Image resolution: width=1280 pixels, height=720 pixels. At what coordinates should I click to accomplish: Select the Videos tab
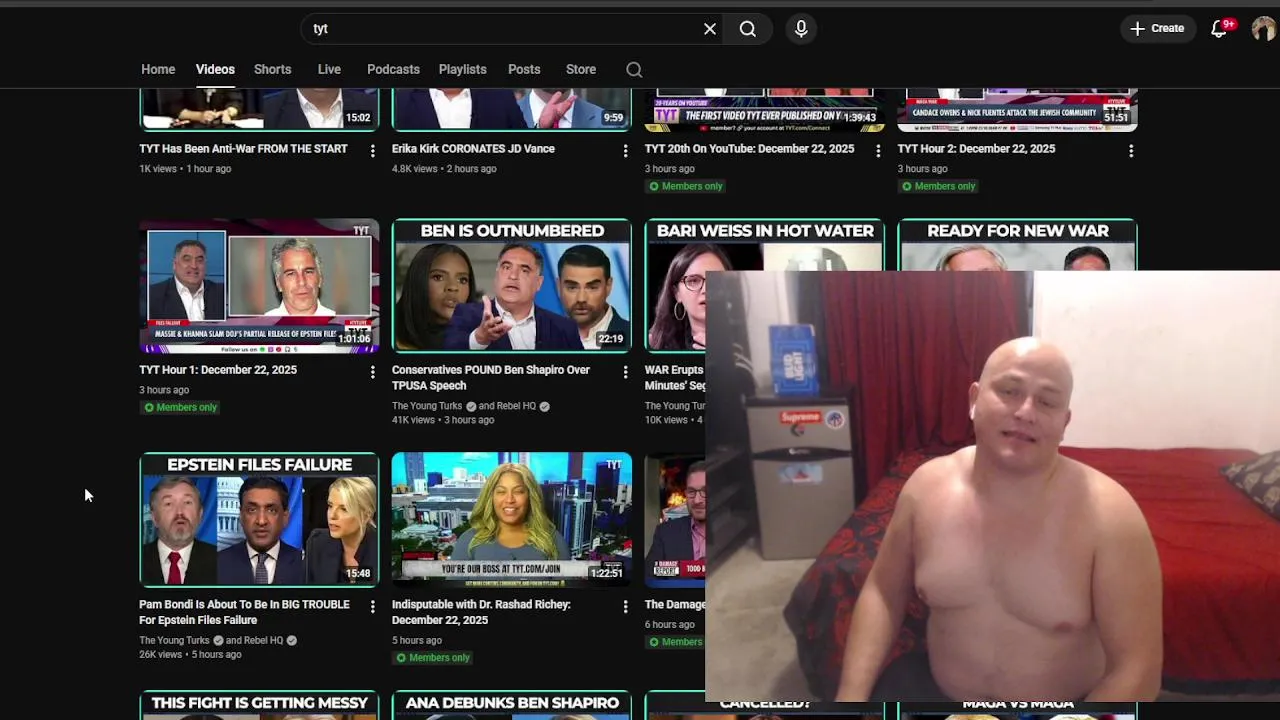click(215, 69)
